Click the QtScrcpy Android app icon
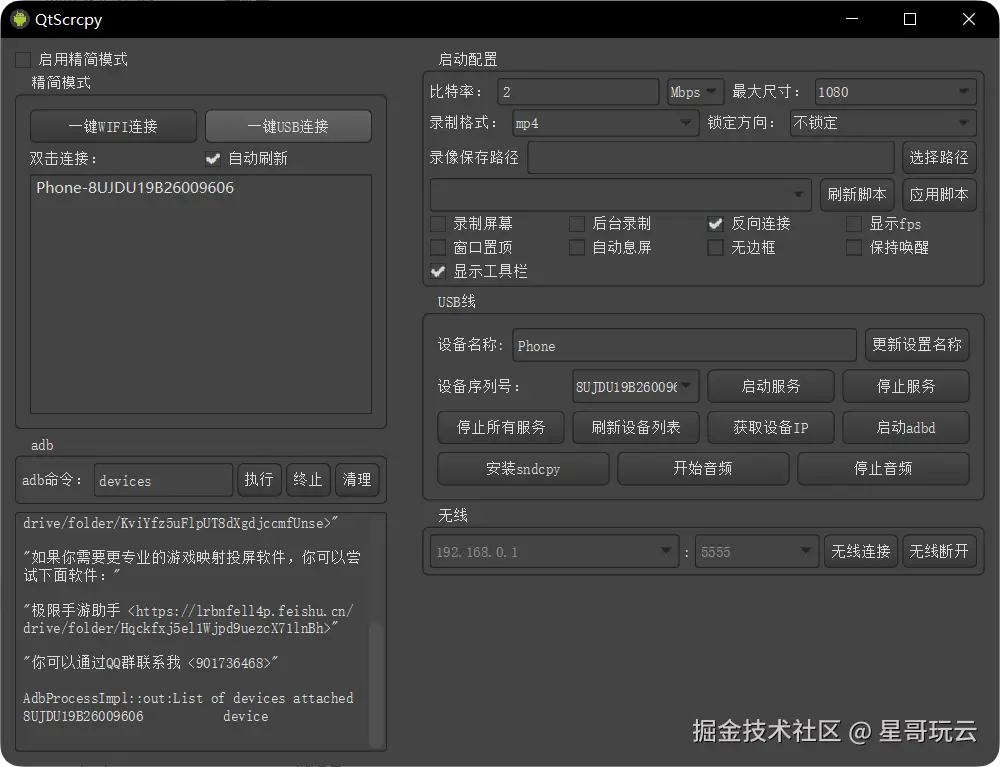1000x767 pixels. 20,19
